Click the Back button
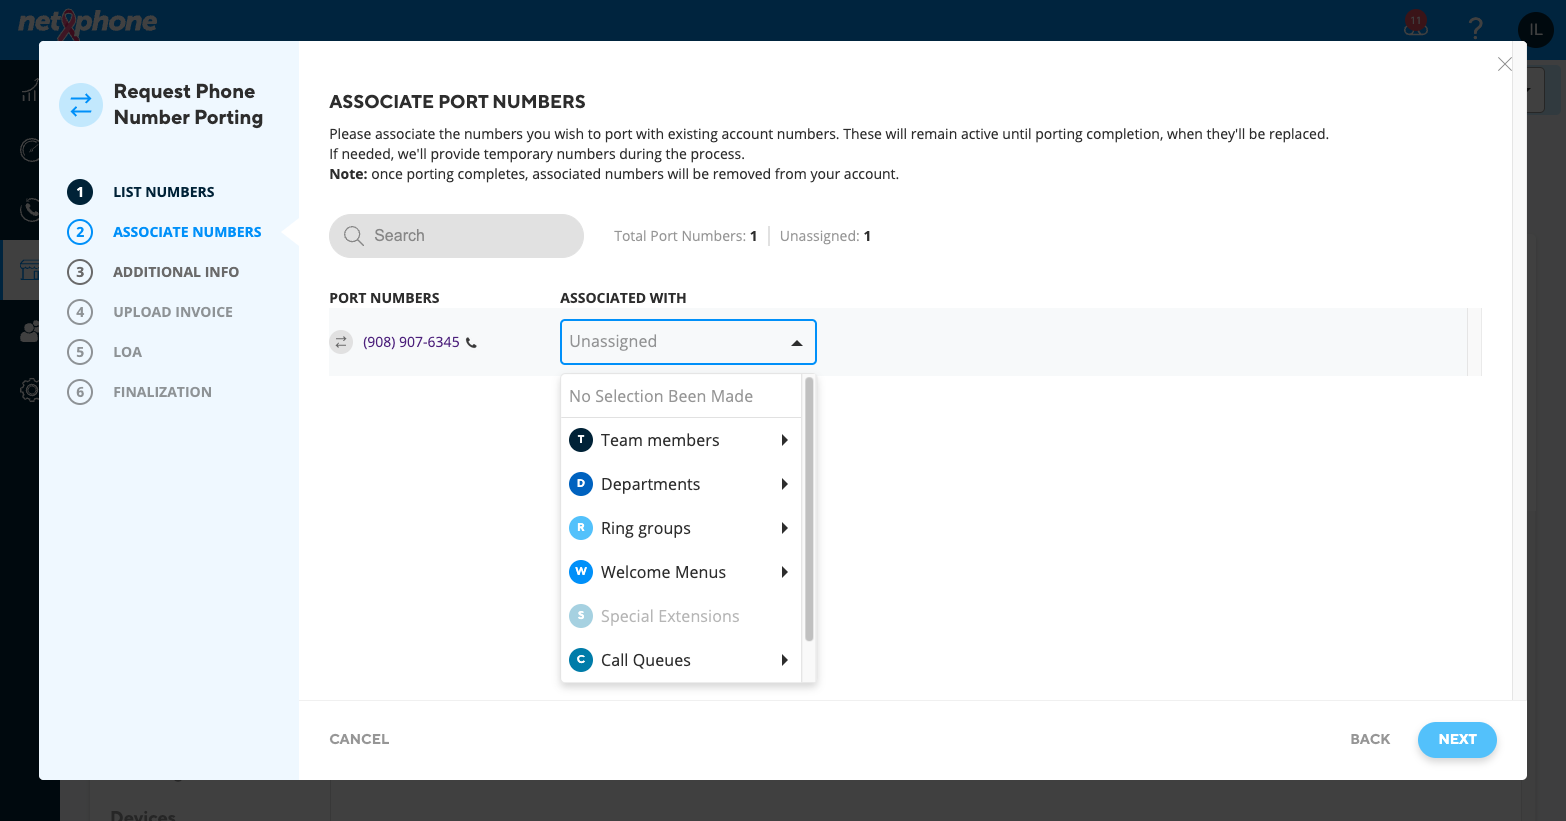Viewport: 1566px width, 821px height. 1370,739
